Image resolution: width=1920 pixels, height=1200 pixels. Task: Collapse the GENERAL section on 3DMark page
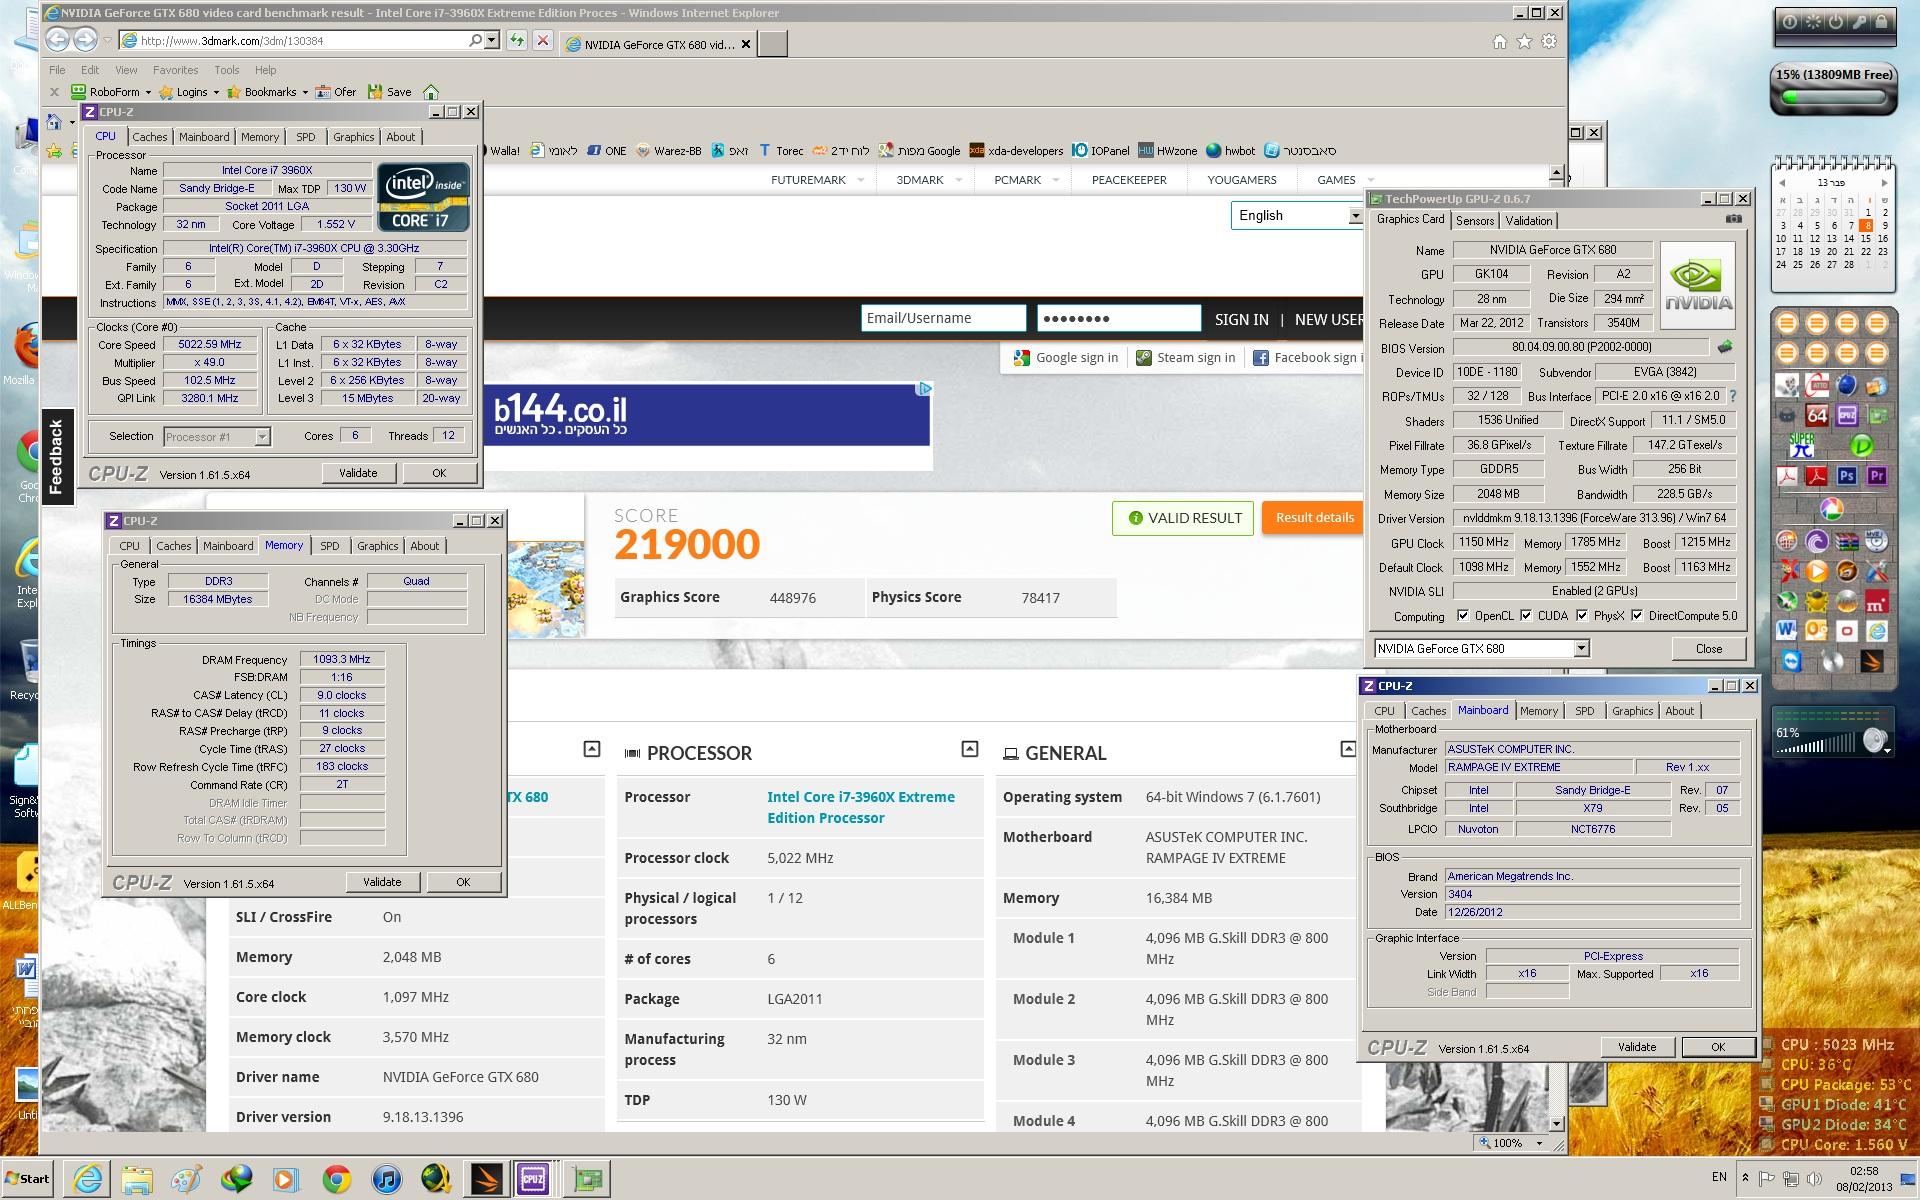click(1347, 749)
